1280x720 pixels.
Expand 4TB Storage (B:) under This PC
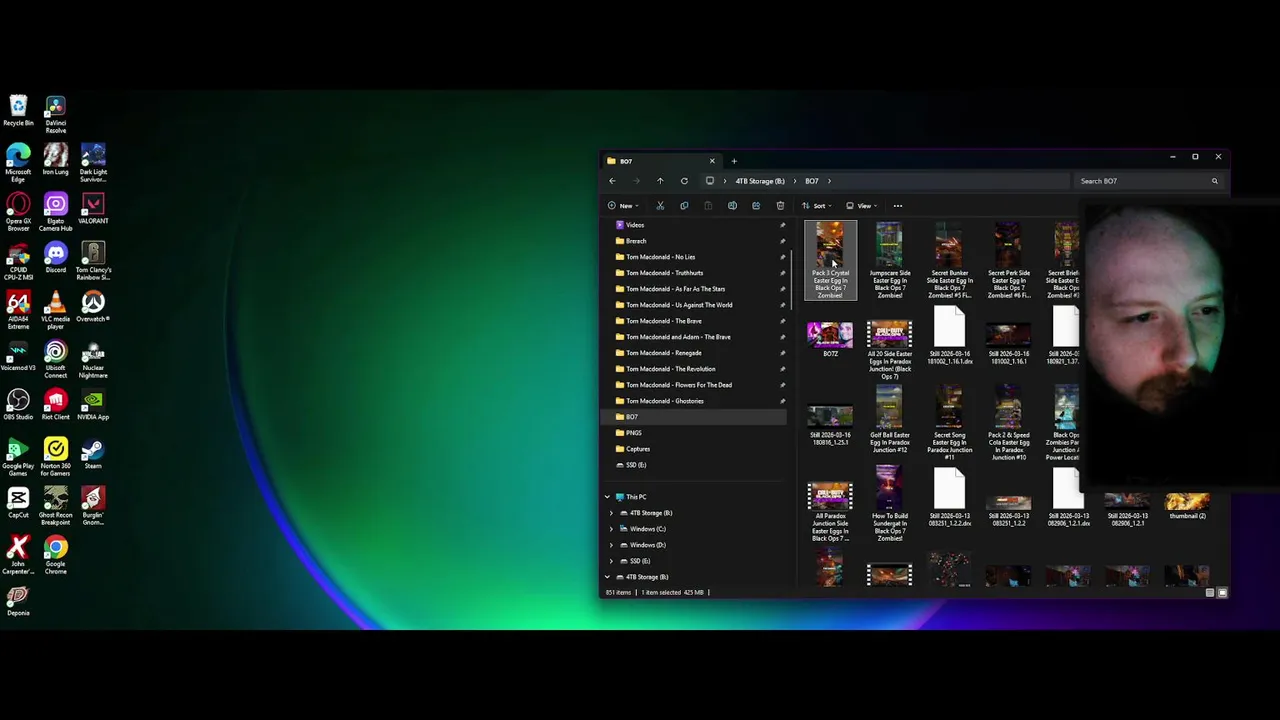(612, 513)
